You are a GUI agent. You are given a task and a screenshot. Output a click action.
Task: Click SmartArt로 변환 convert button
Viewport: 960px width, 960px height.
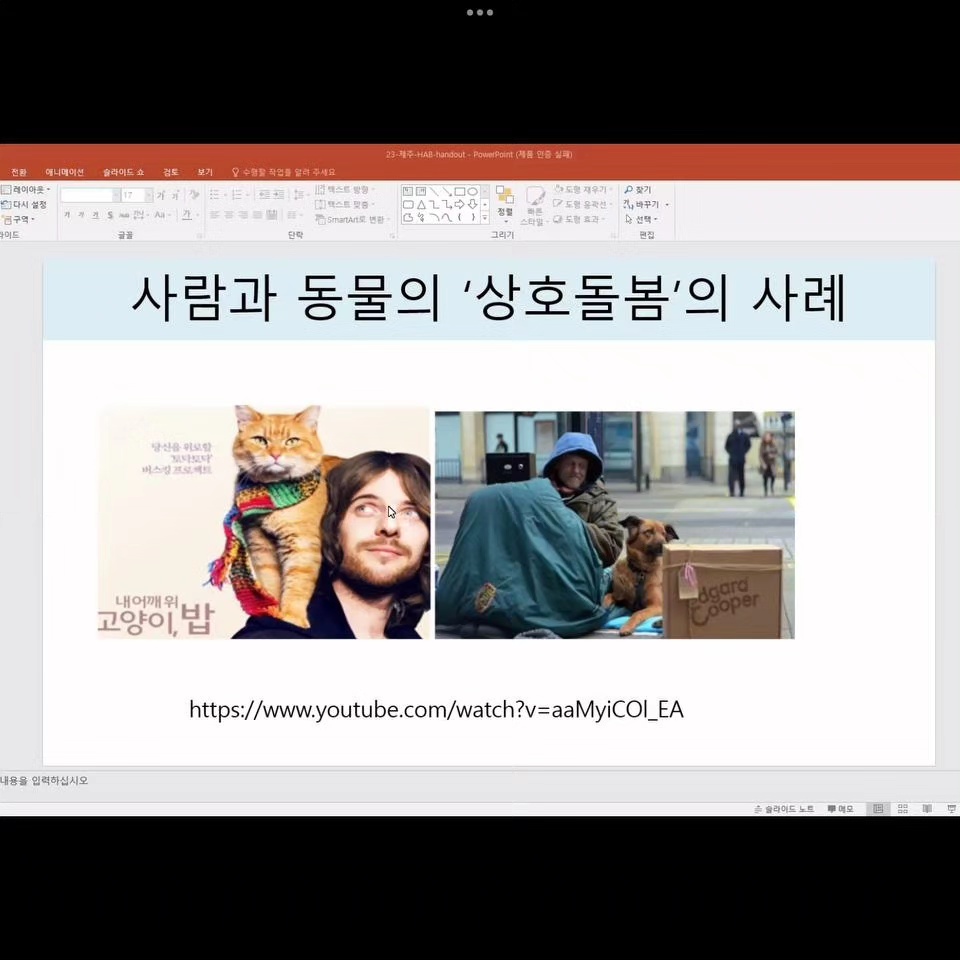tap(353, 219)
